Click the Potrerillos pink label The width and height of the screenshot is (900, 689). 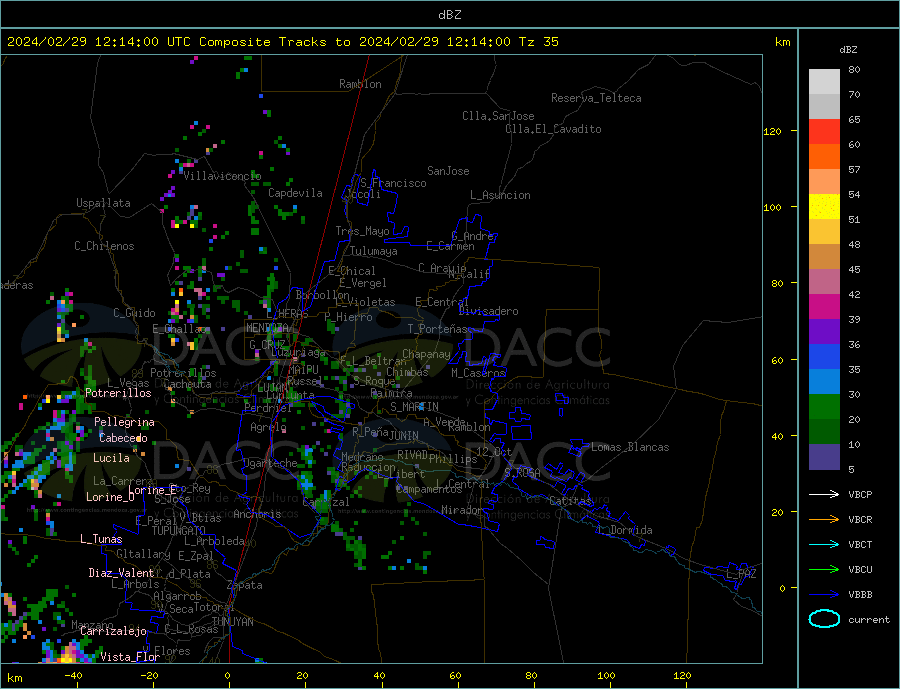(118, 393)
